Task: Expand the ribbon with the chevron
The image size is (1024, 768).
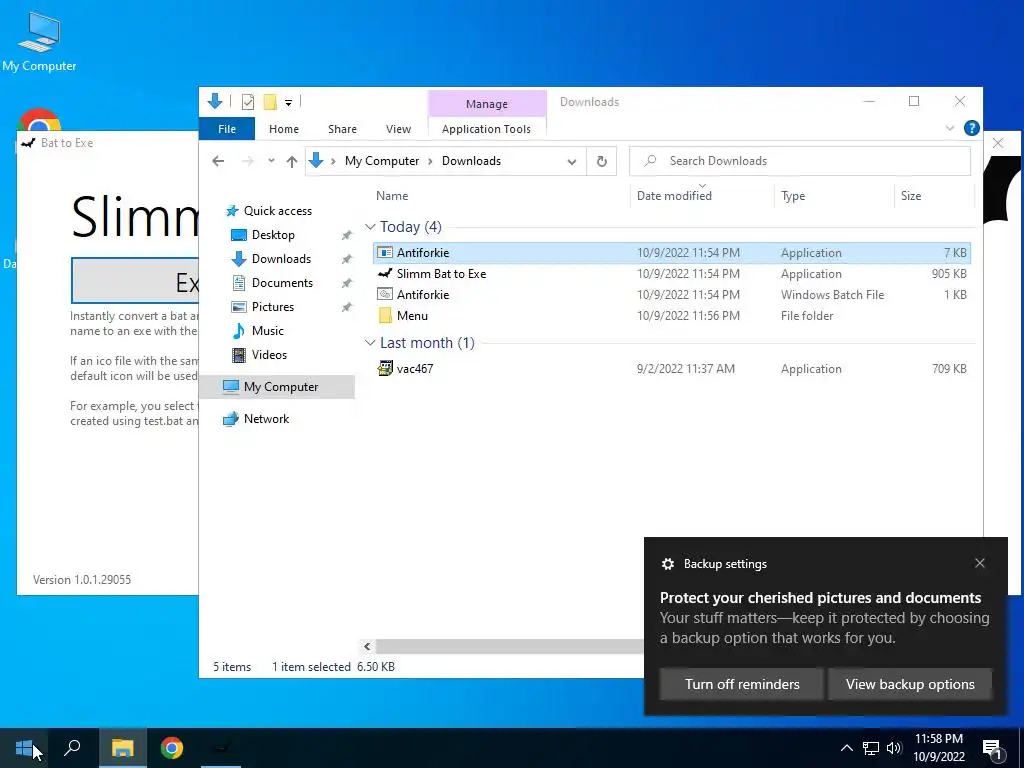Action: click(950, 128)
